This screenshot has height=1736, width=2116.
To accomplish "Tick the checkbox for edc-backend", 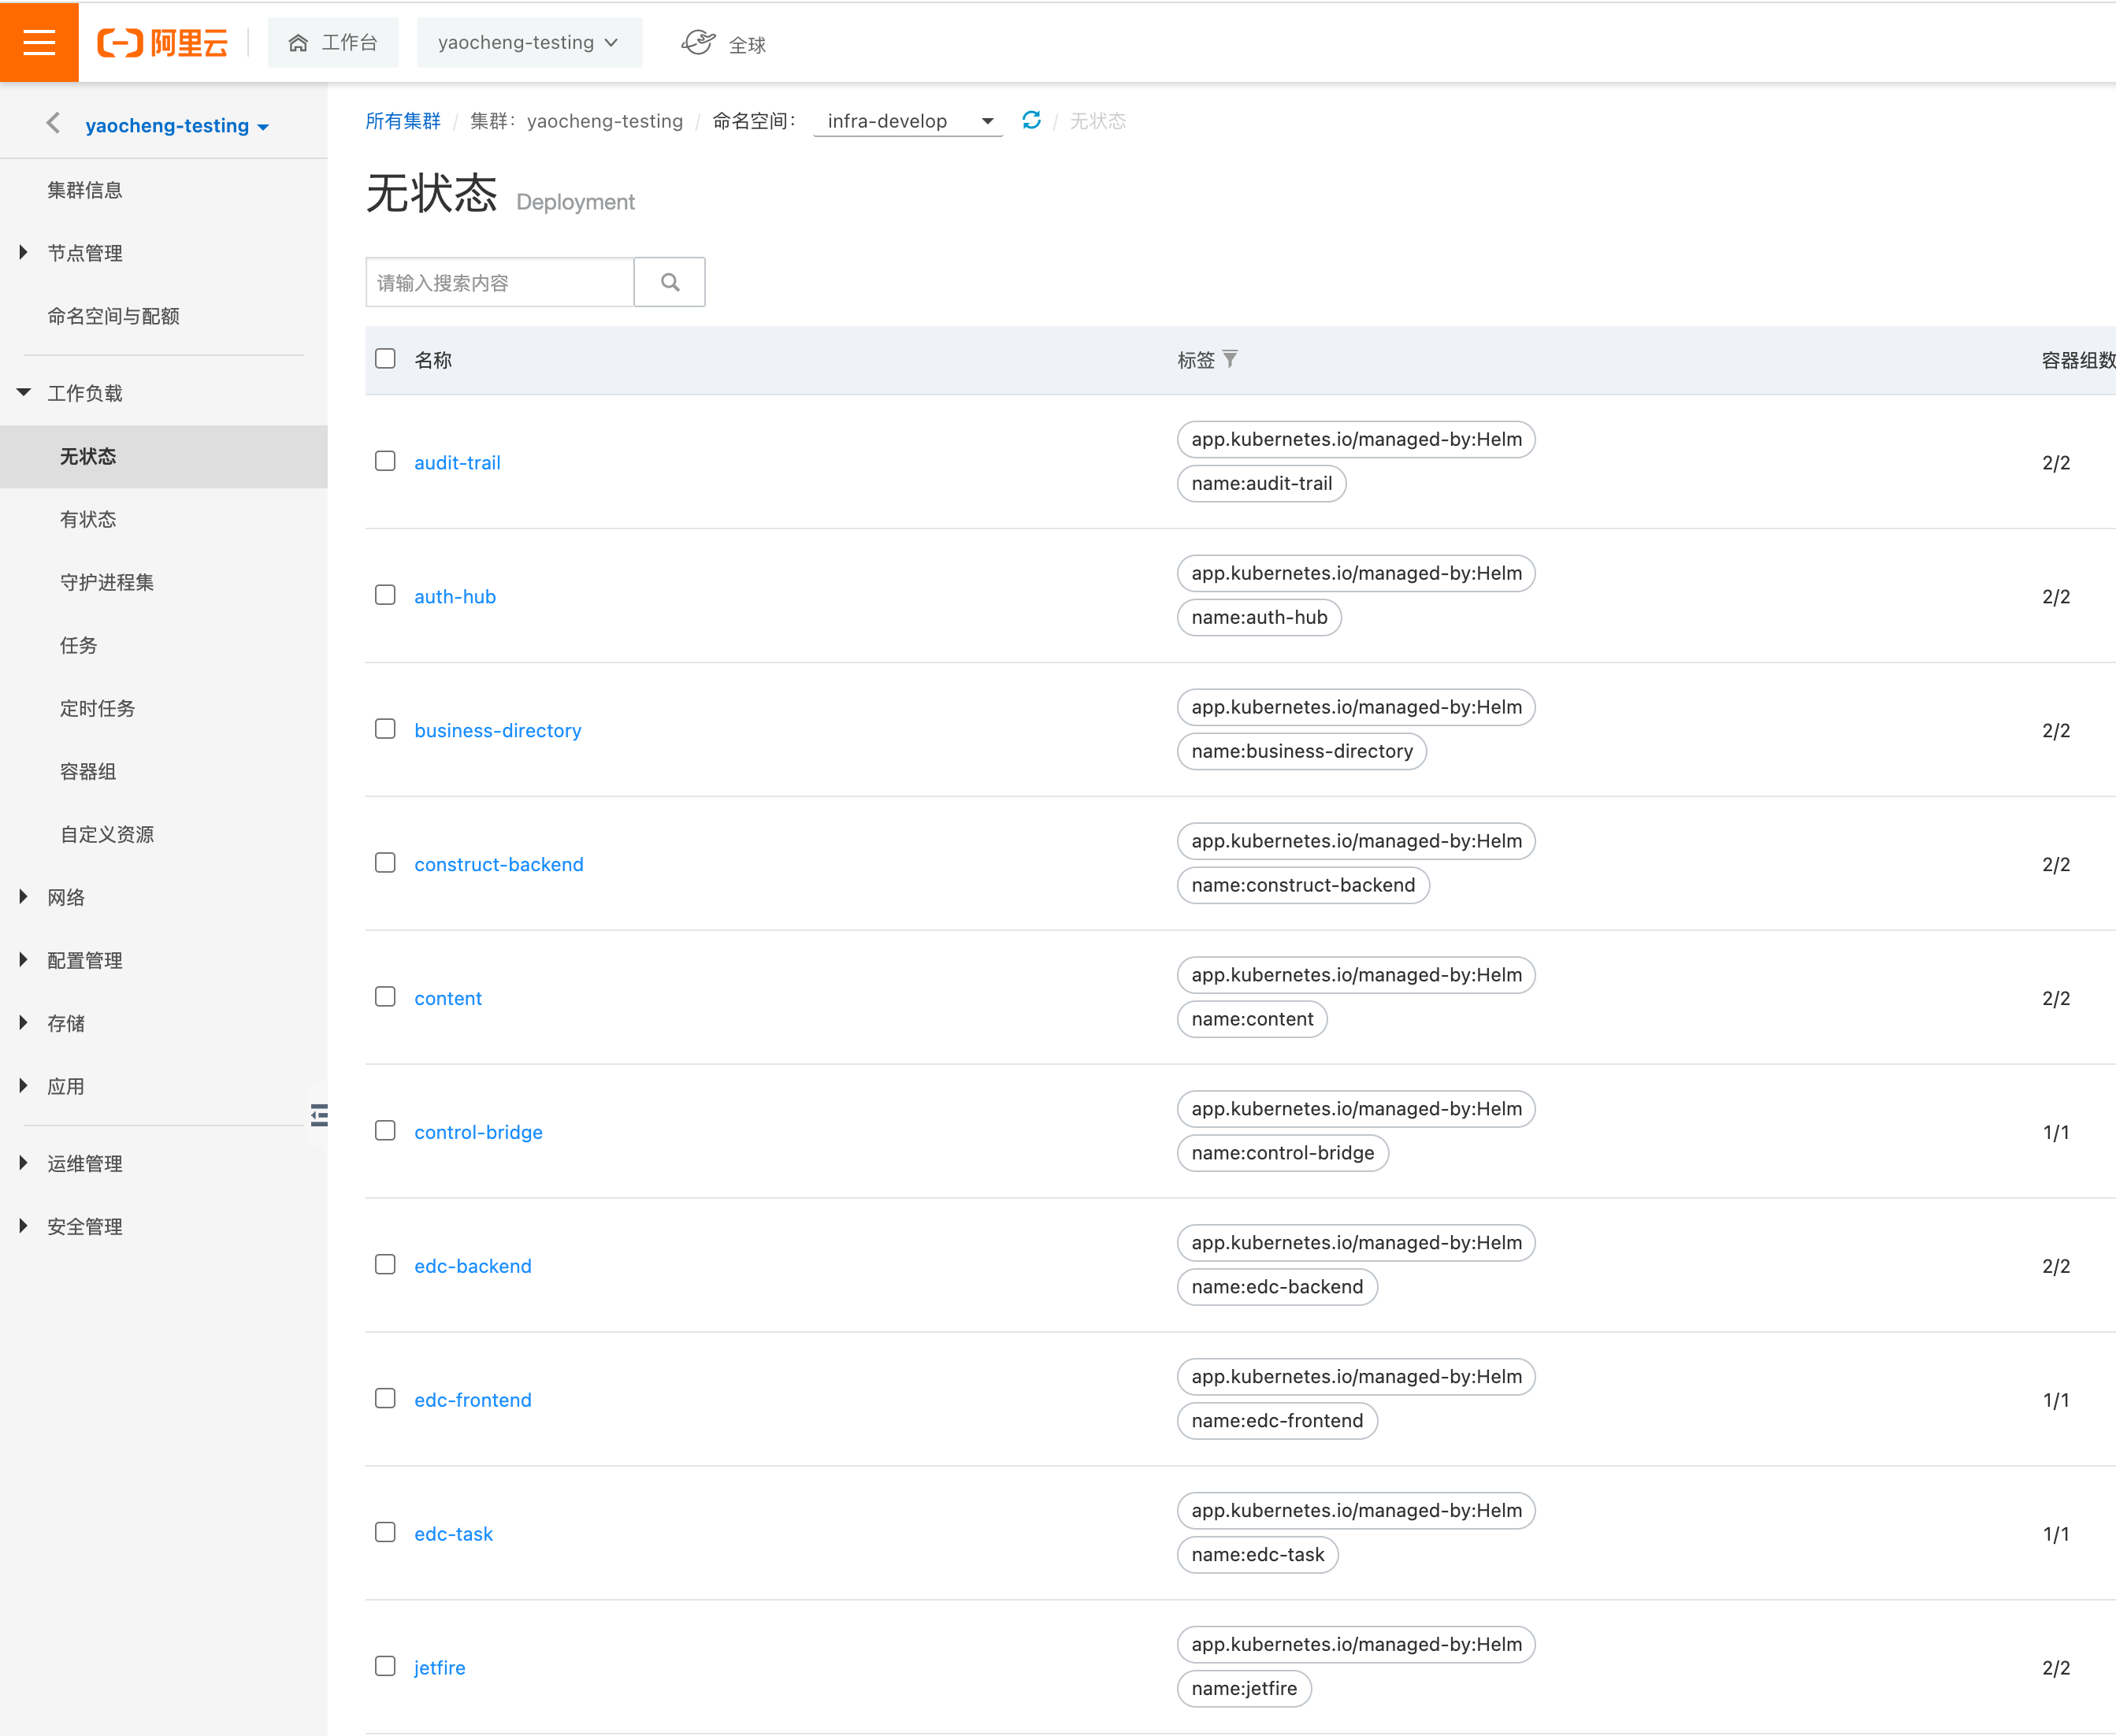I will [385, 1264].
